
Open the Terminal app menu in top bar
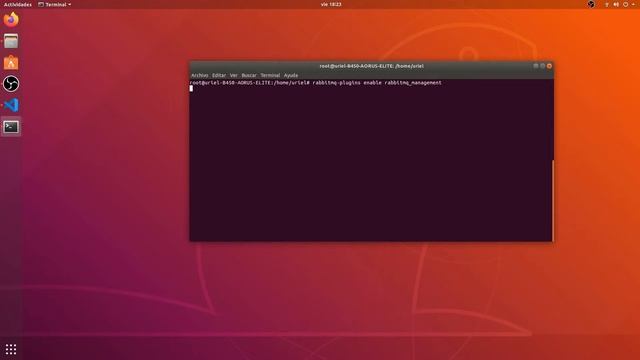tap(55, 4)
